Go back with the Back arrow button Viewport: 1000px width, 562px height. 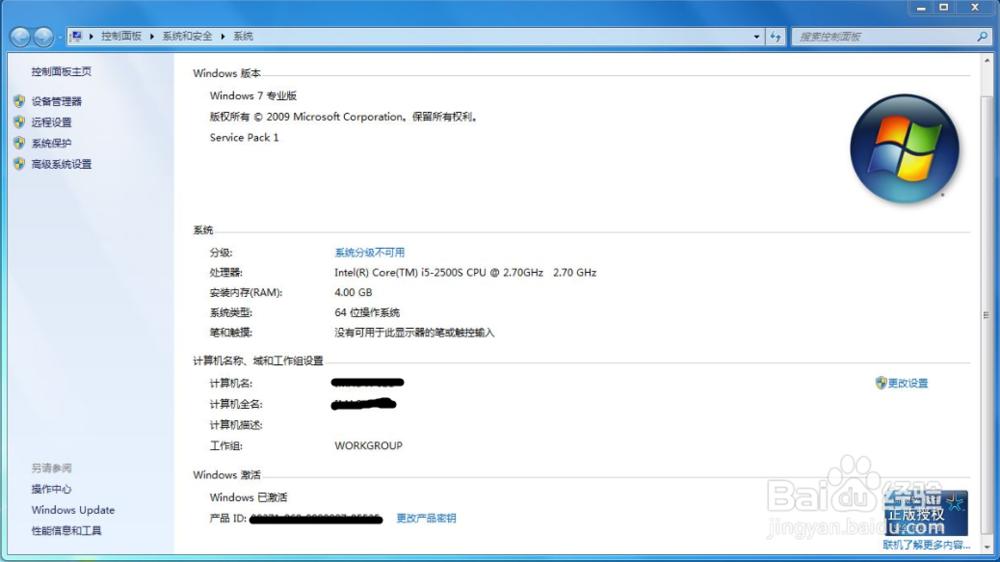click(x=20, y=37)
